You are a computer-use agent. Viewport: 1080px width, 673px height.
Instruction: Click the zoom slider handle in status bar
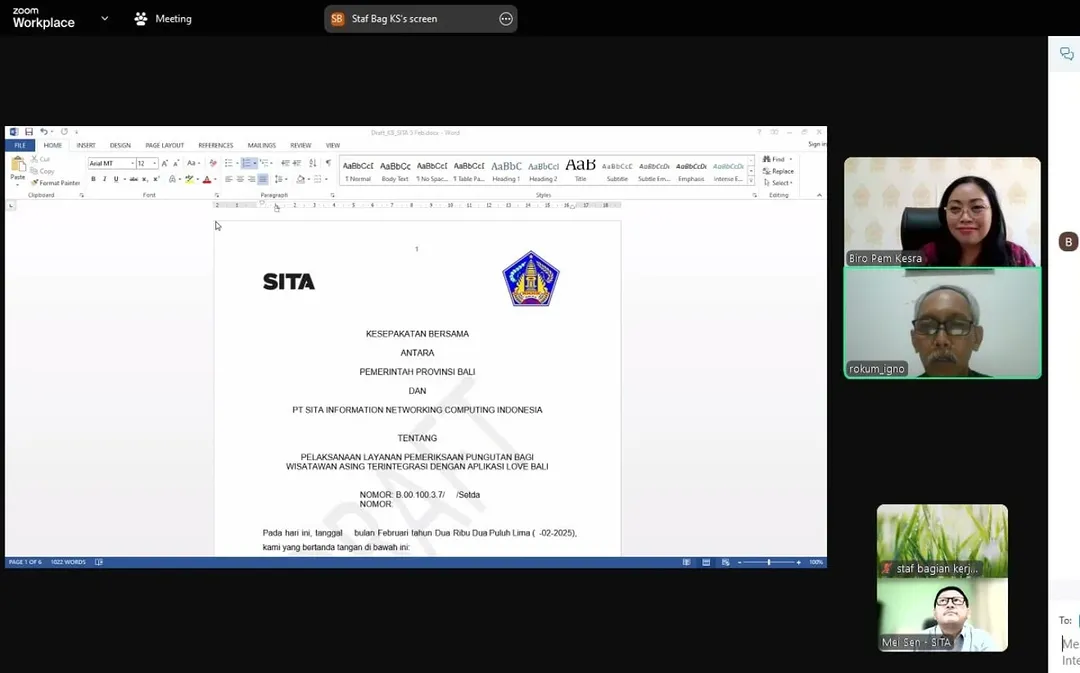pyautogui.click(x=769, y=562)
